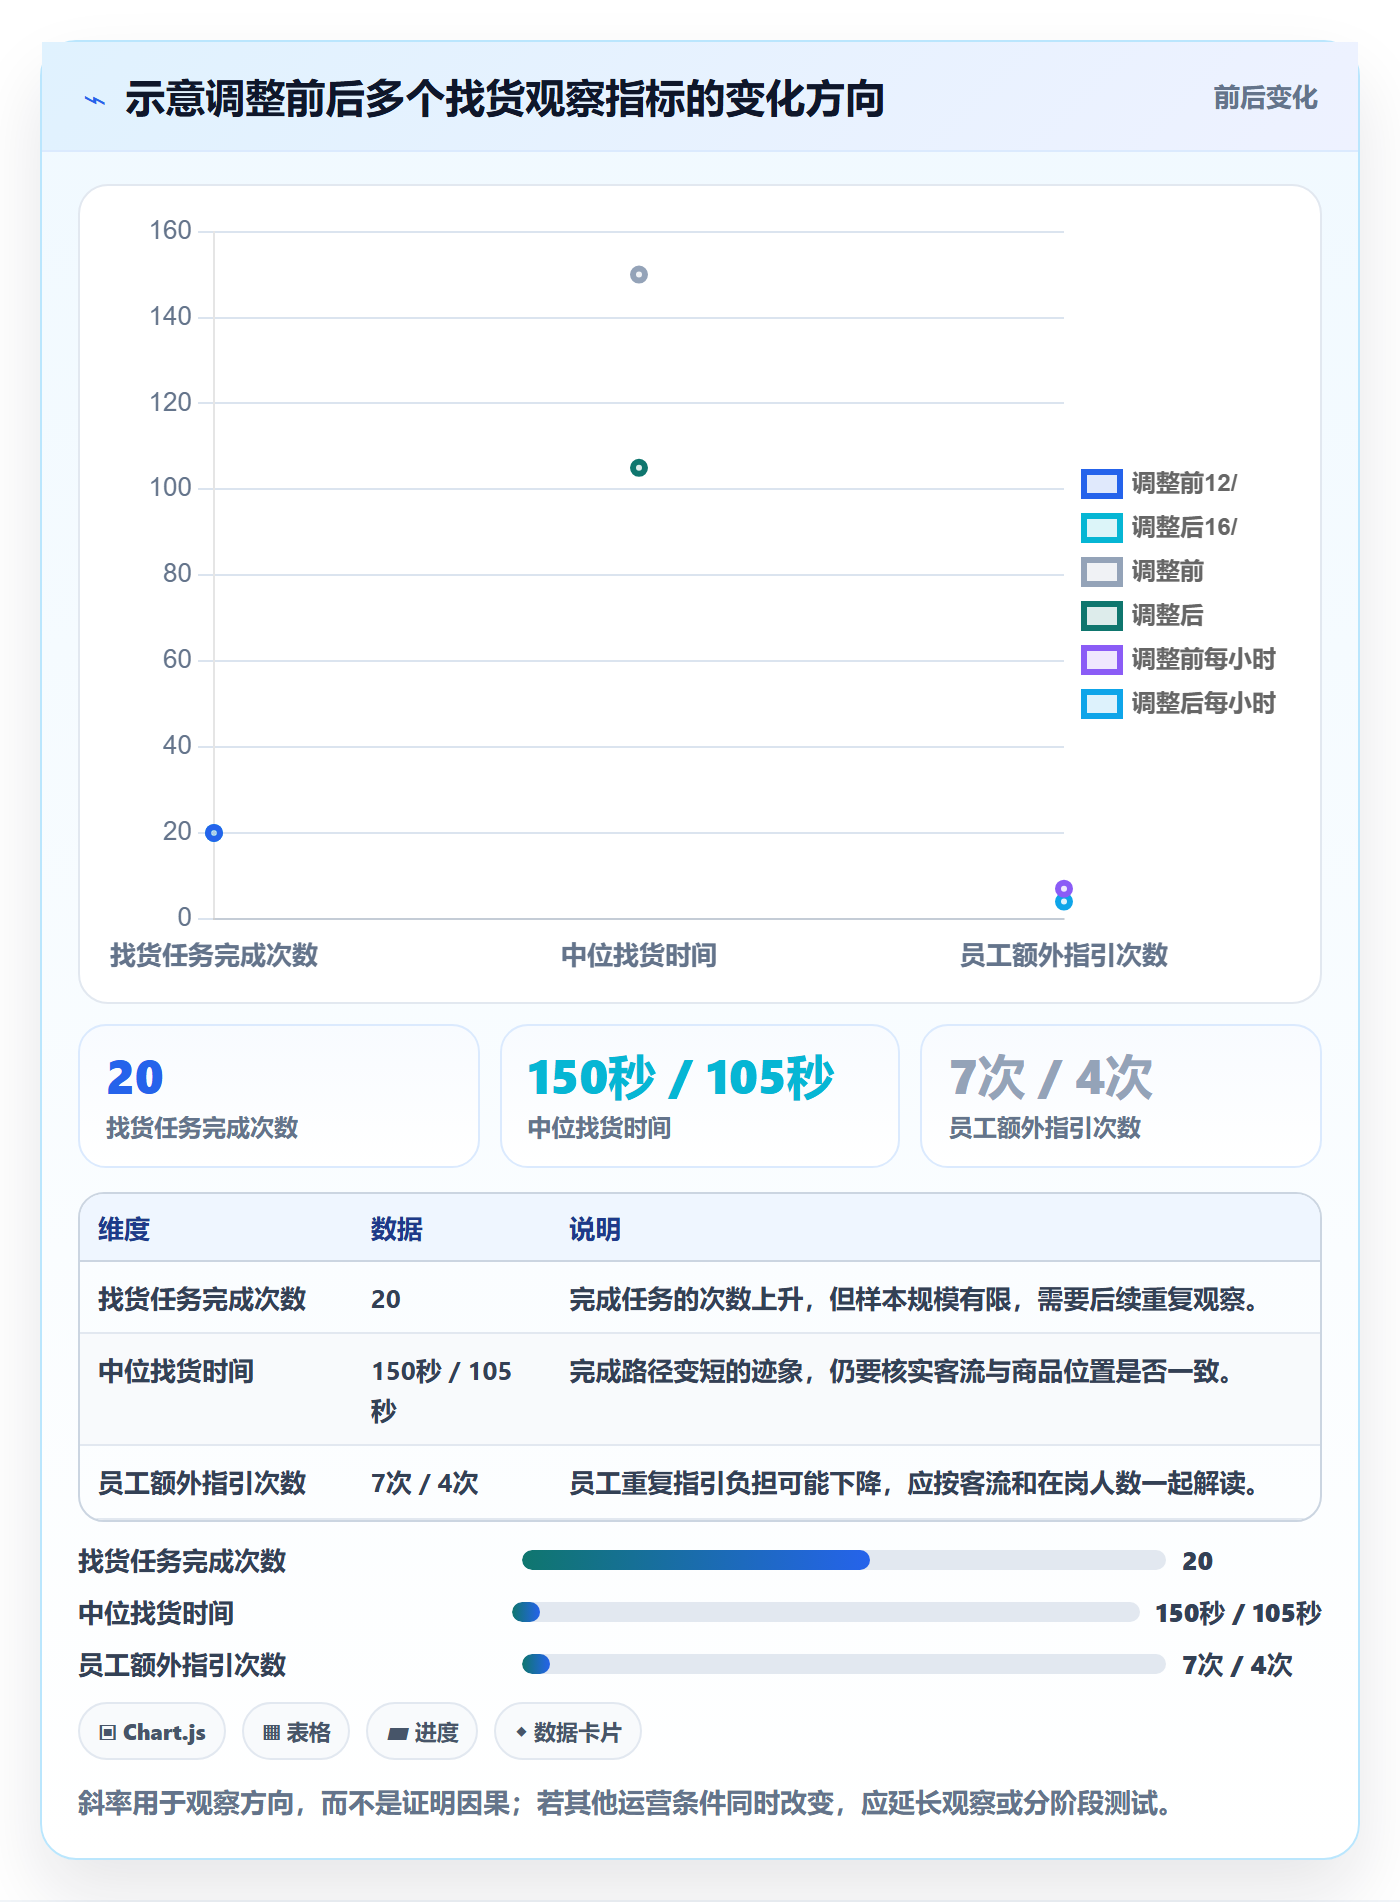
Task: Click y-axis tick label 160
Action: click(170, 231)
